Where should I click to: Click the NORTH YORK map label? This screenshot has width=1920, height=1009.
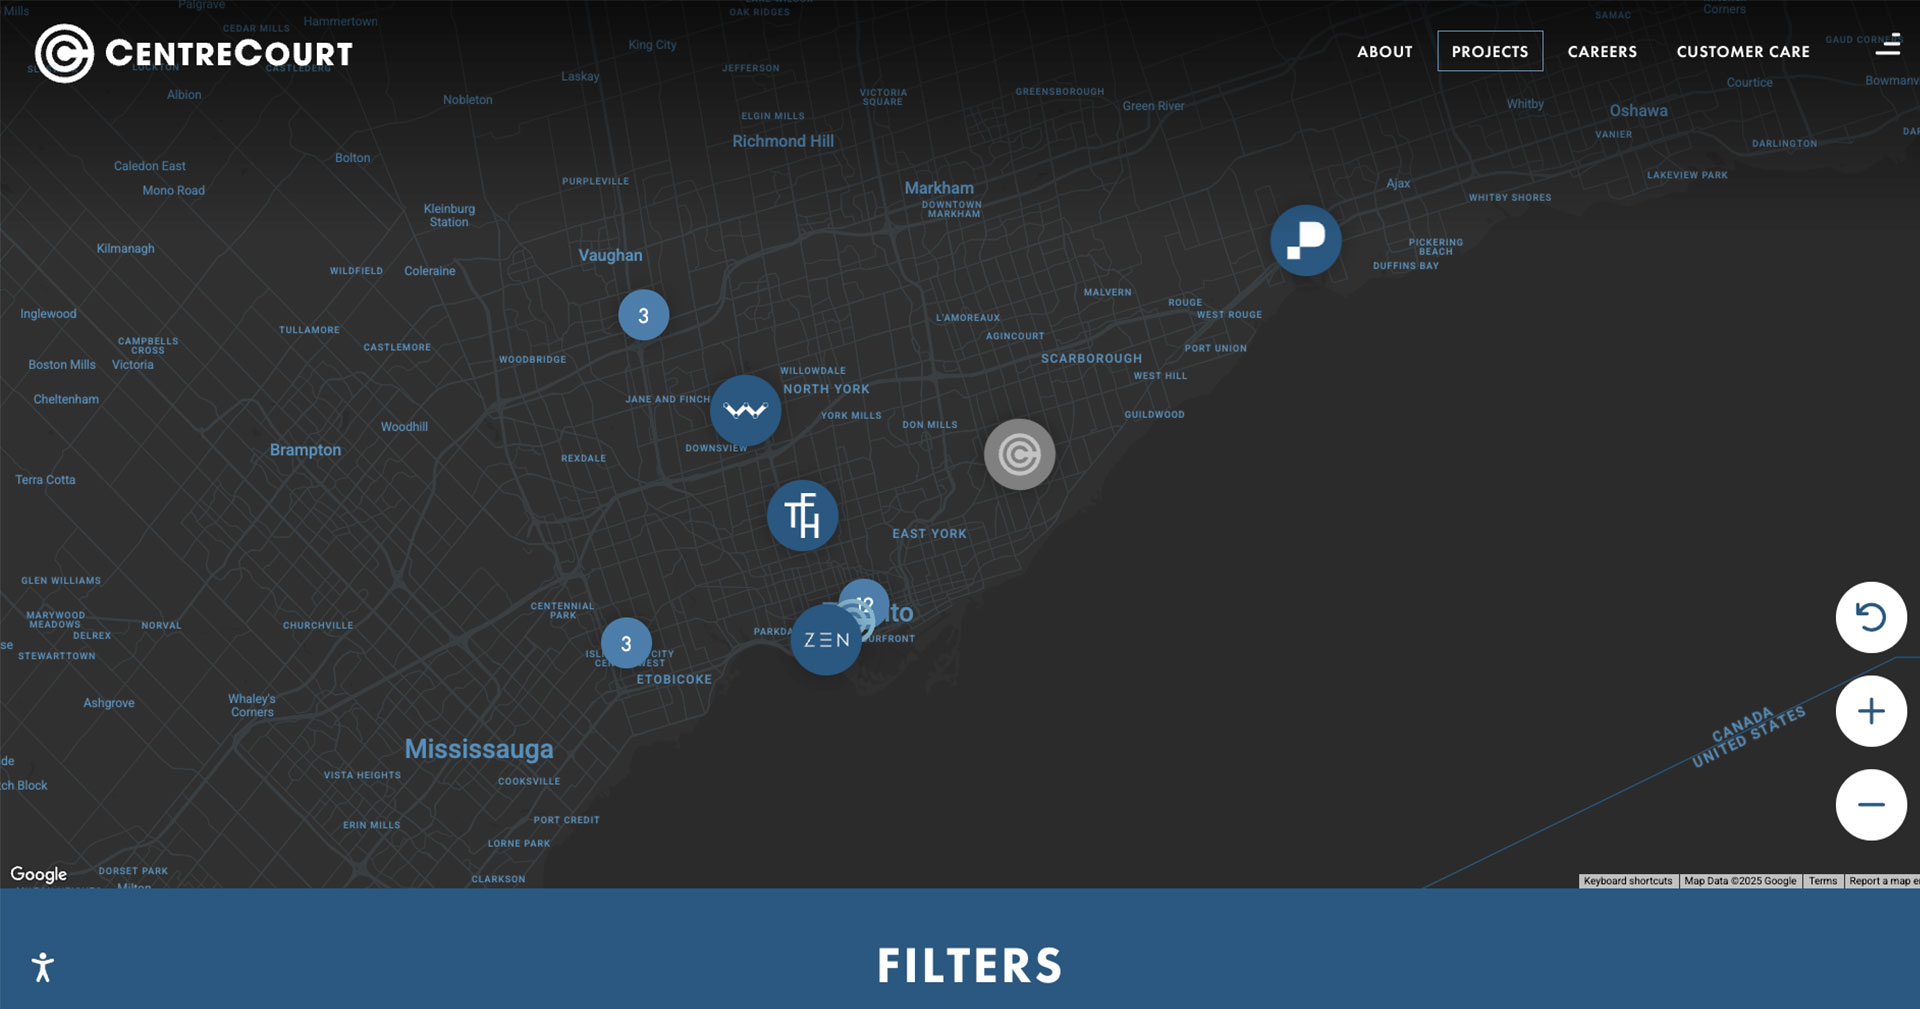[x=826, y=389]
